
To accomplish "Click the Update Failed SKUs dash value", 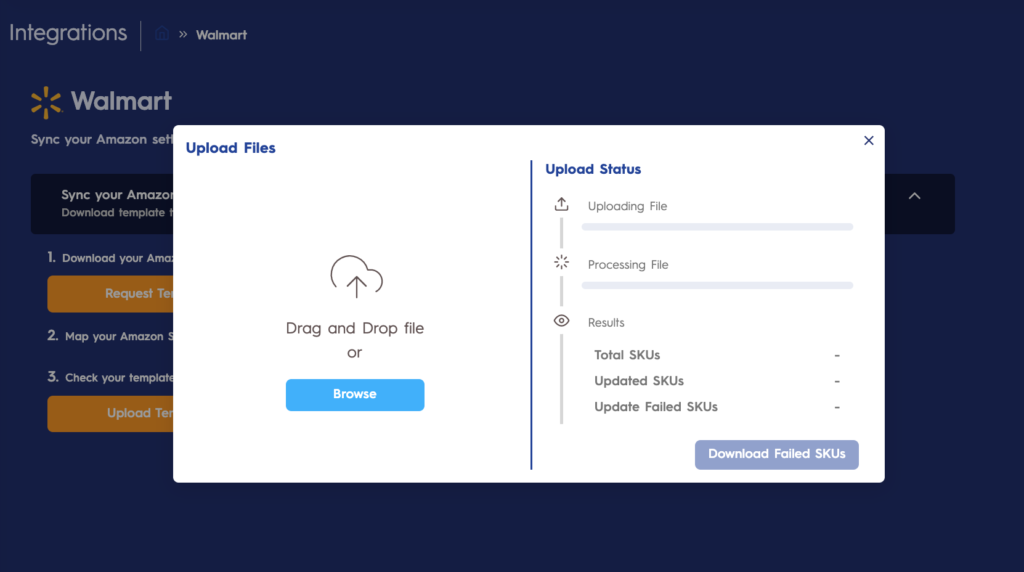I will click(837, 407).
